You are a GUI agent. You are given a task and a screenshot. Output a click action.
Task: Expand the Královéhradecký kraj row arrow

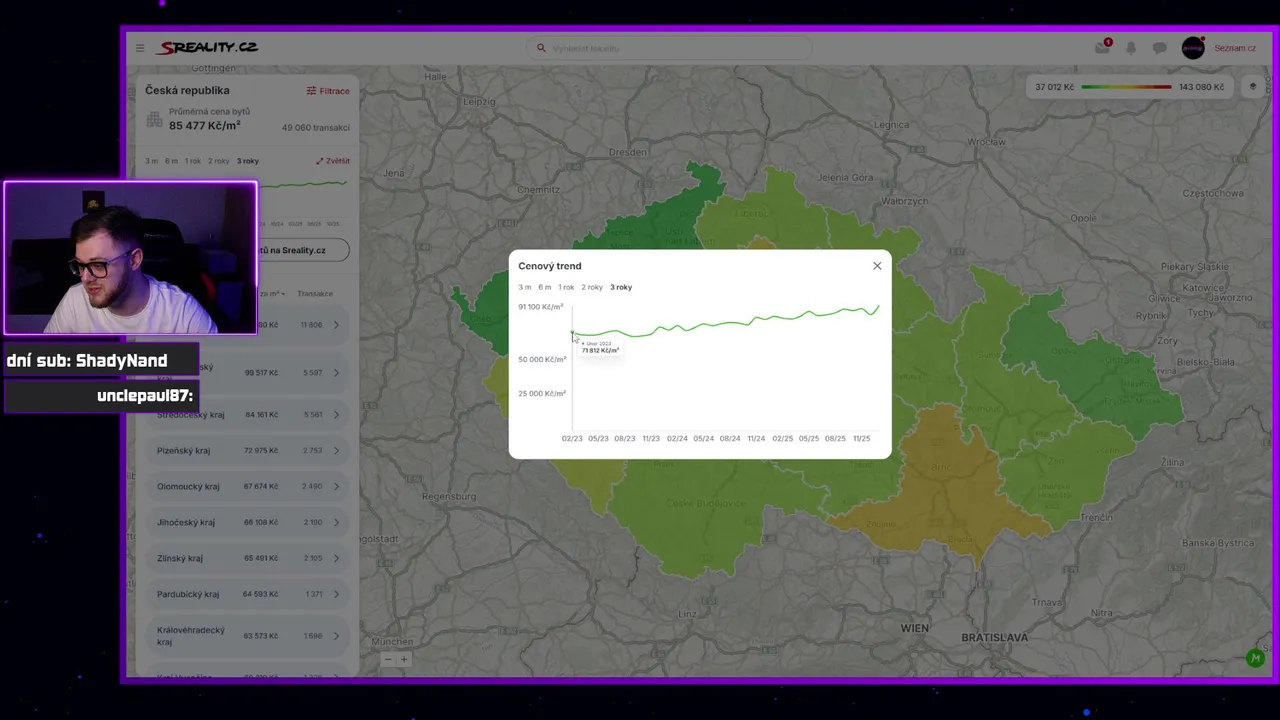pos(336,636)
